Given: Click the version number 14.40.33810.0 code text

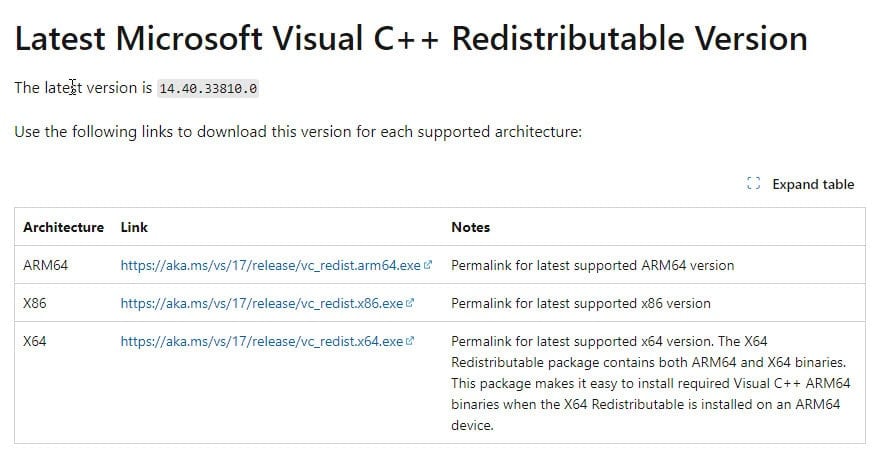Looking at the screenshot, I should [x=208, y=89].
